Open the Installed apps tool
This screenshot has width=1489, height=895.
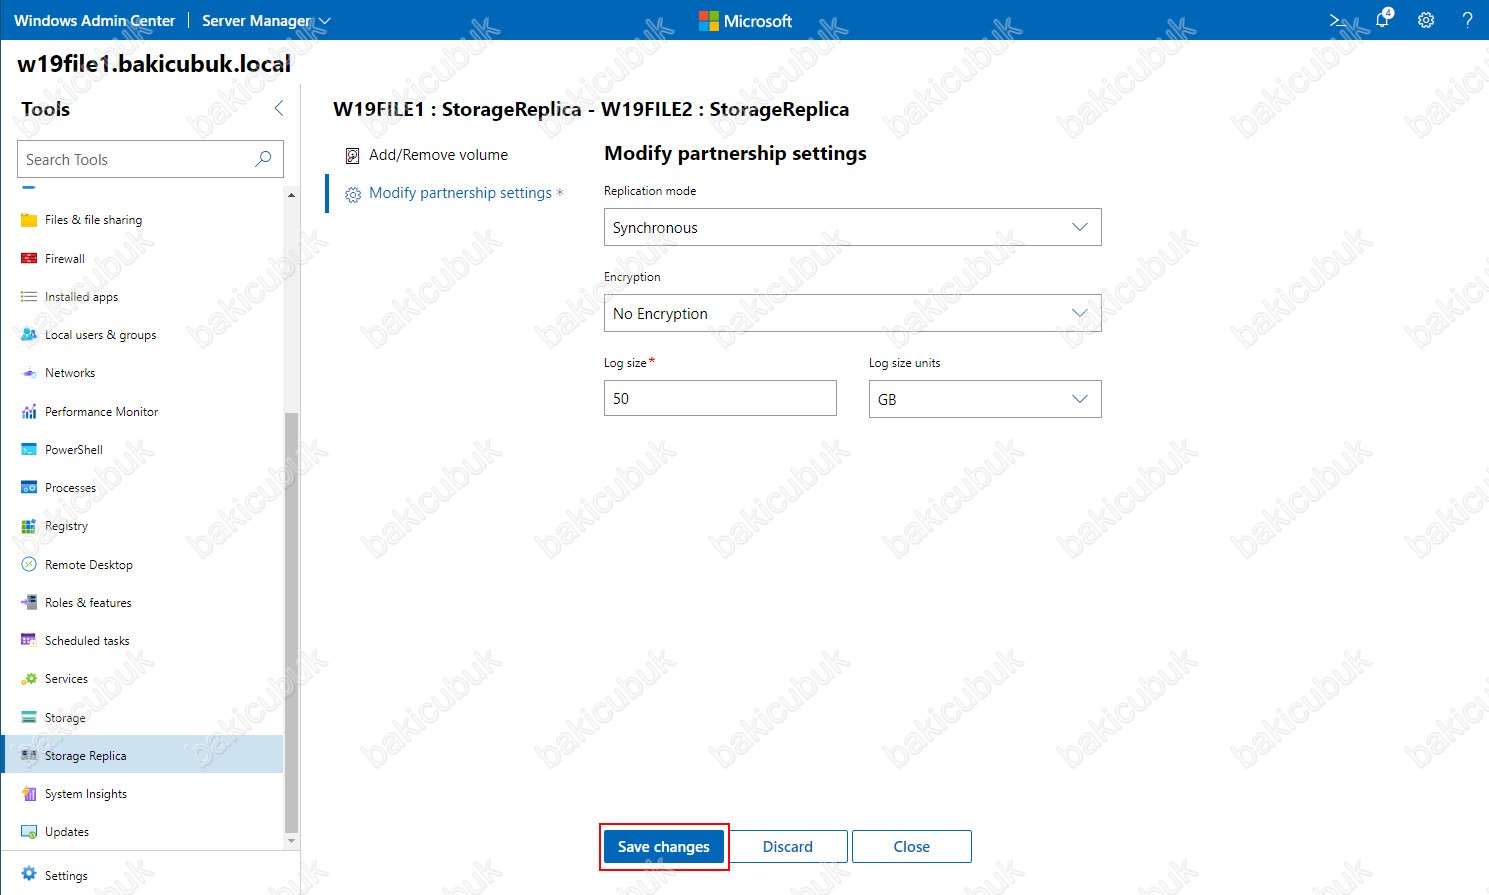click(x=142, y=297)
